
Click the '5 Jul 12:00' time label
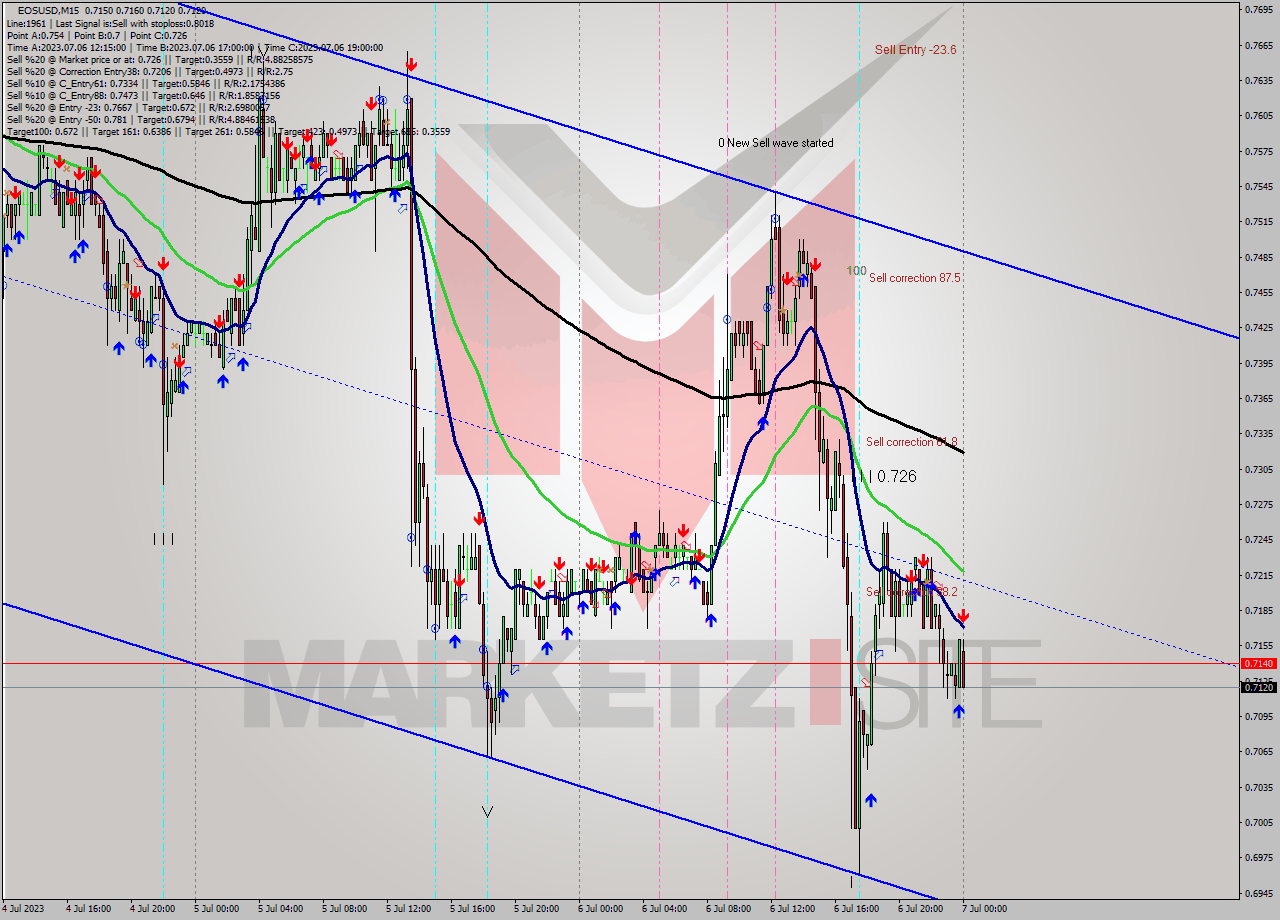pyautogui.click(x=408, y=909)
